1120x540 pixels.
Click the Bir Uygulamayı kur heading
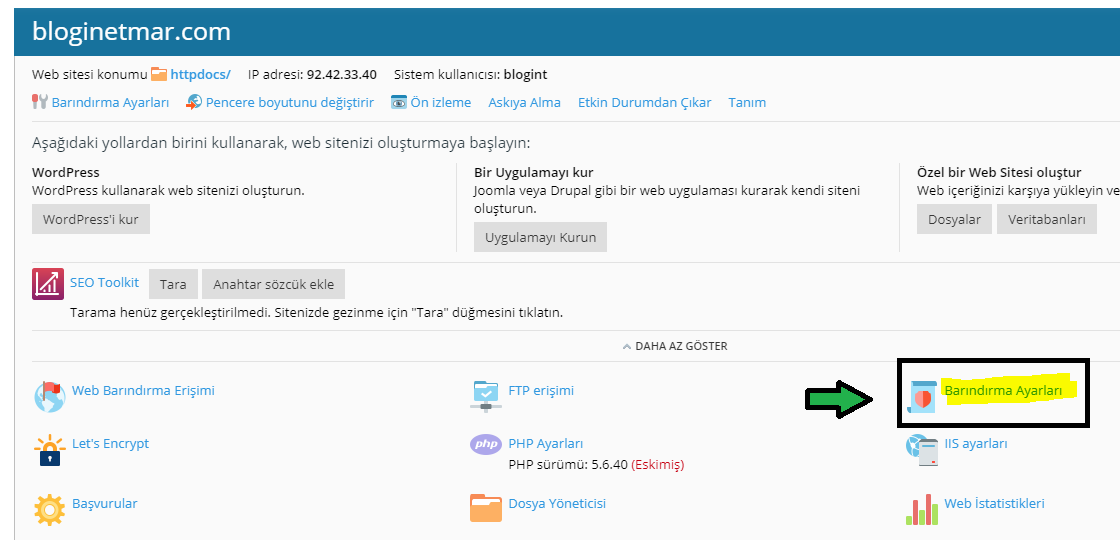534,172
